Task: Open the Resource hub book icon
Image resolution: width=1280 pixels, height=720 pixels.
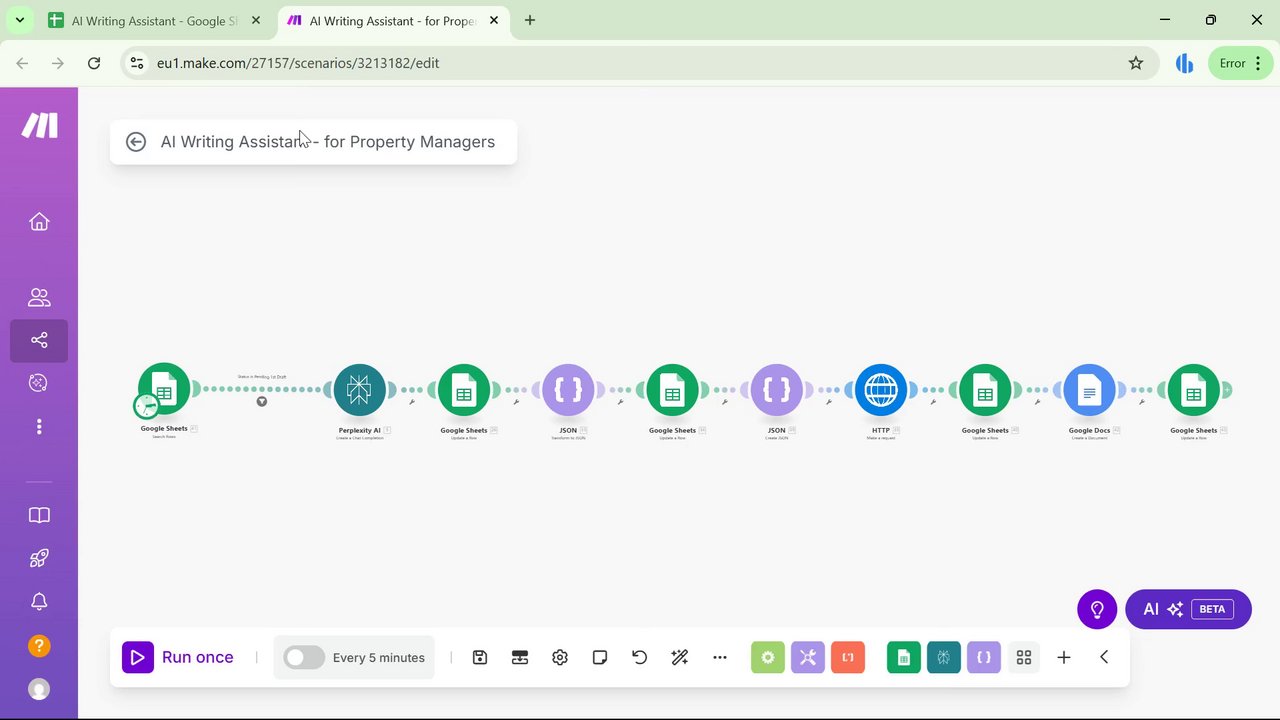Action: pos(39,515)
